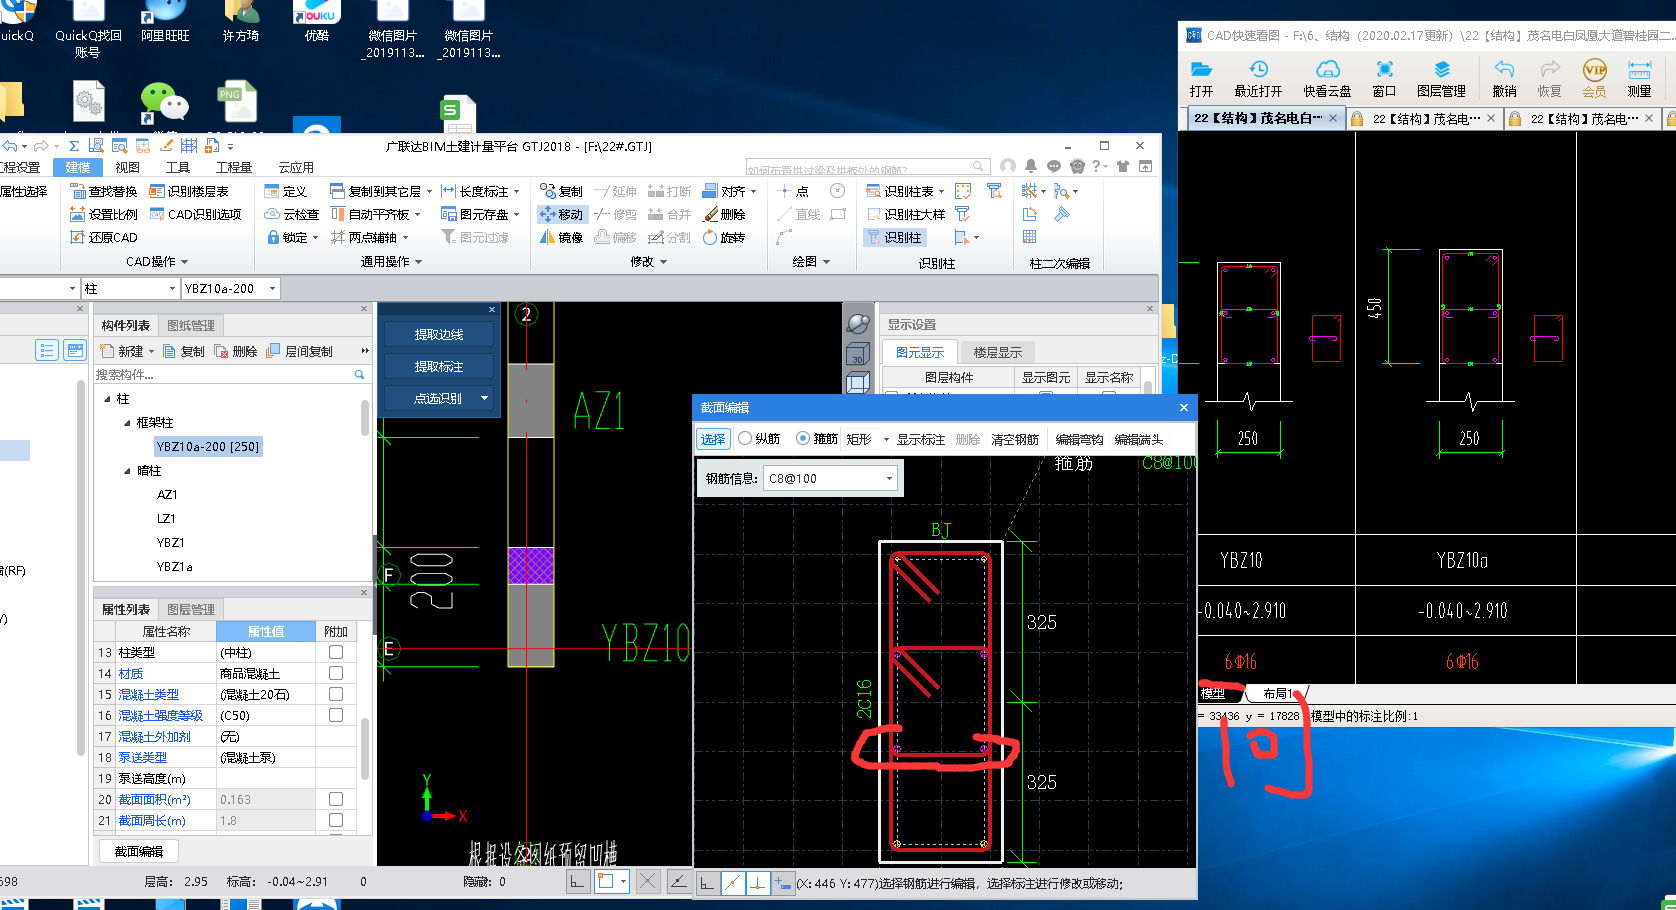Click 截面编辑 button at bottom
This screenshot has width=1676, height=910.
click(139, 851)
